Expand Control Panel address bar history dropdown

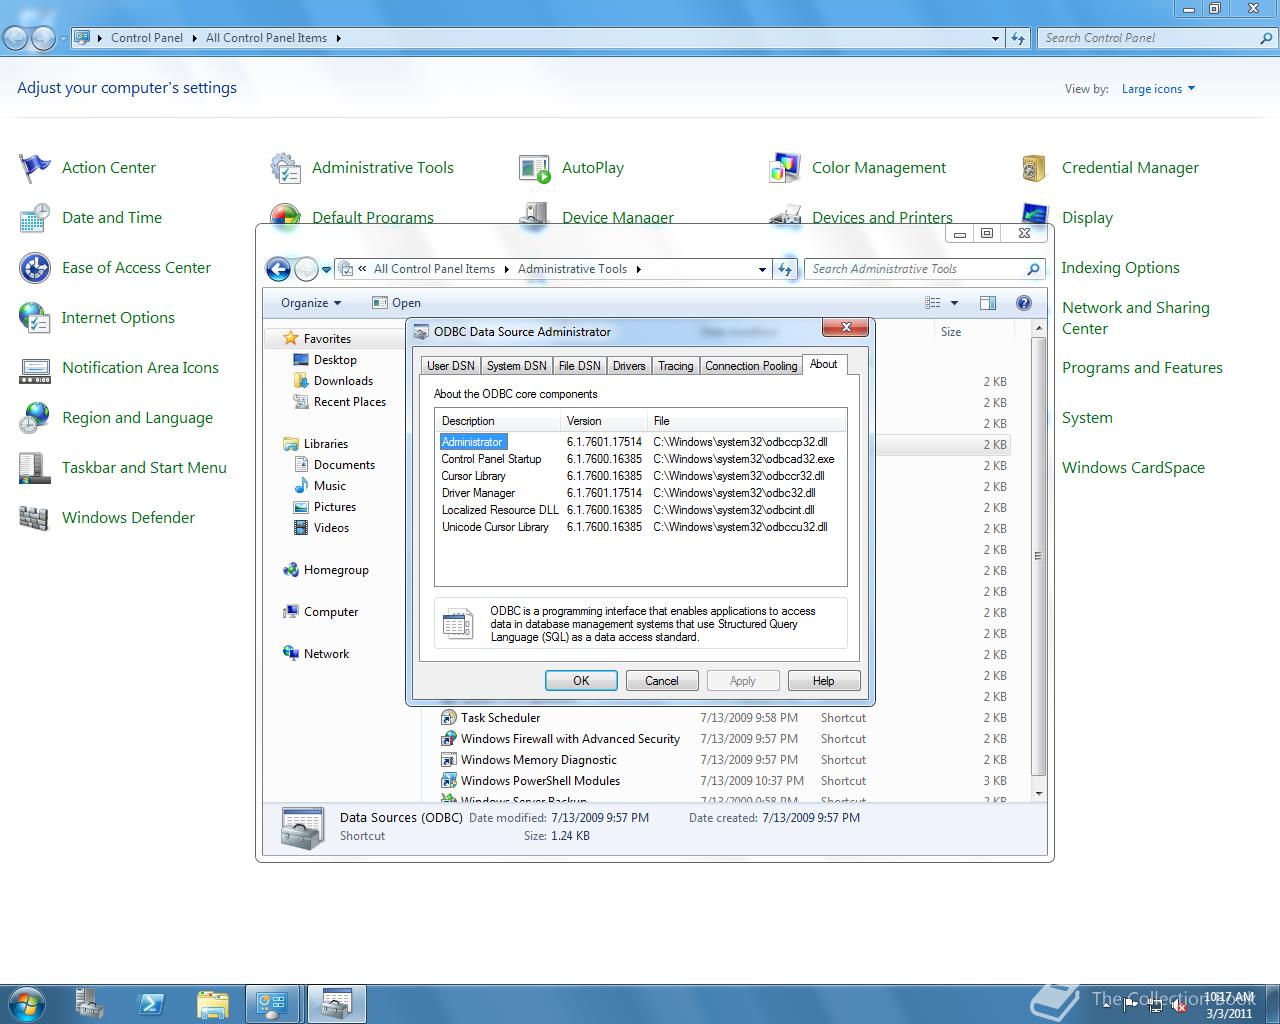[995, 38]
